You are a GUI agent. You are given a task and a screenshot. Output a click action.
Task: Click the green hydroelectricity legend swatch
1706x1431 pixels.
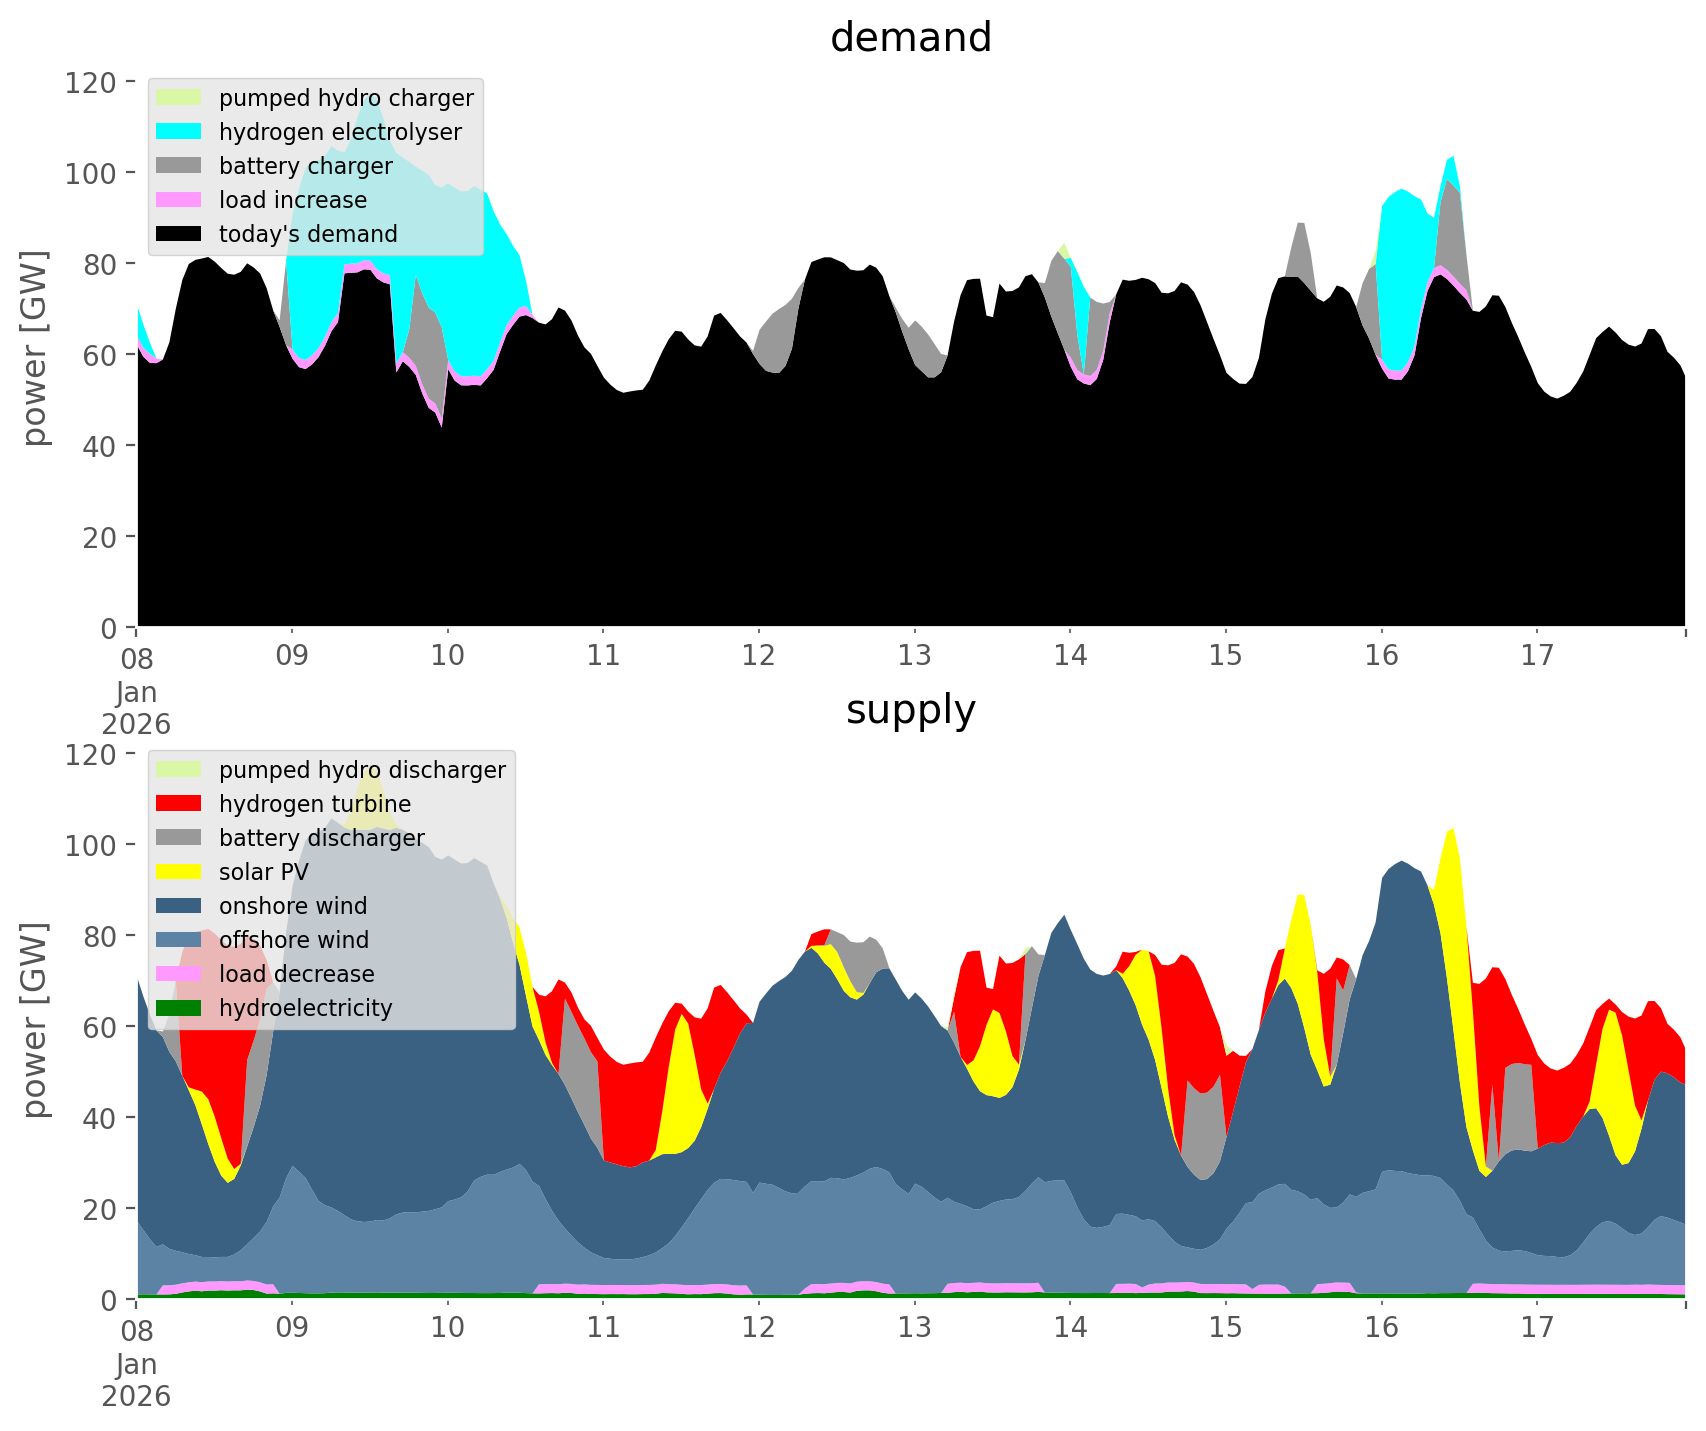tap(180, 1008)
